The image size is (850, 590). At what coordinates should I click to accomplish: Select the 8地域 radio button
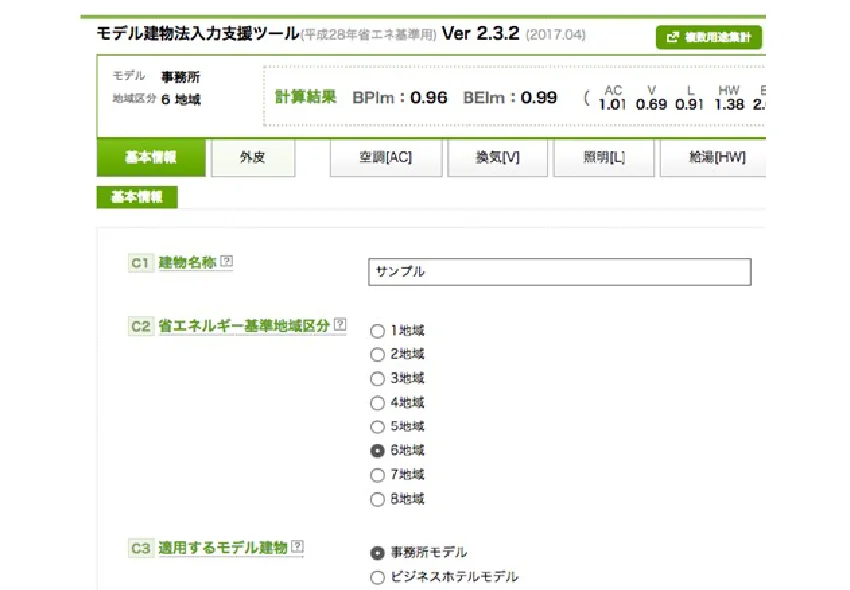coord(377,499)
